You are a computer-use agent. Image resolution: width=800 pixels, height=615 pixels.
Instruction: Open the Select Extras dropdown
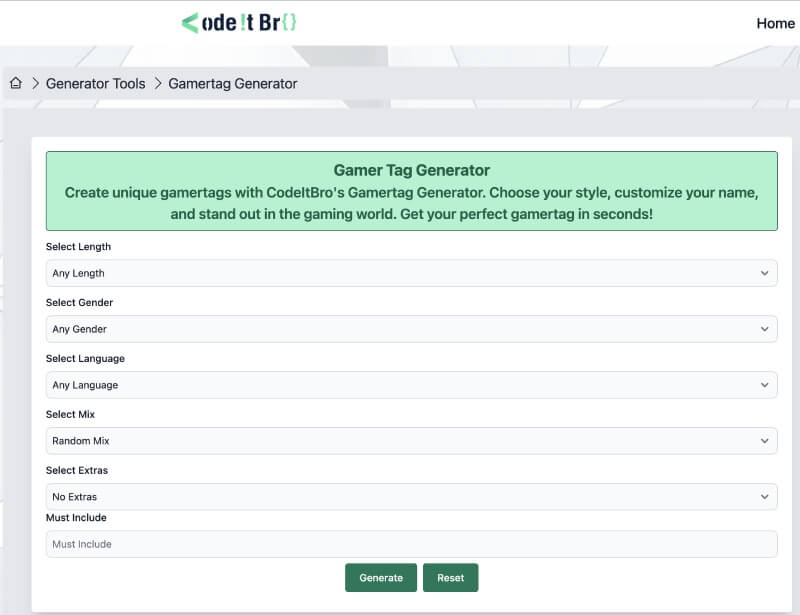pos(400,497)
